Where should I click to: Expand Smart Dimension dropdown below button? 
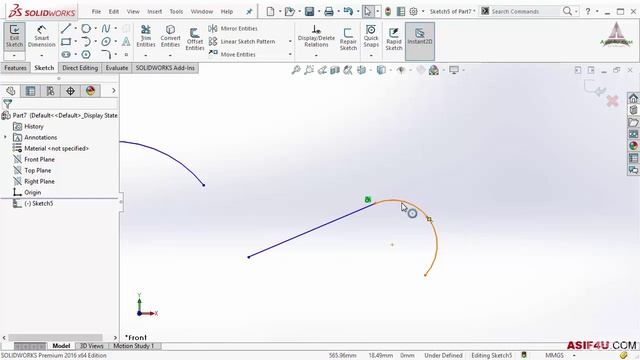[x=42, y=56]
